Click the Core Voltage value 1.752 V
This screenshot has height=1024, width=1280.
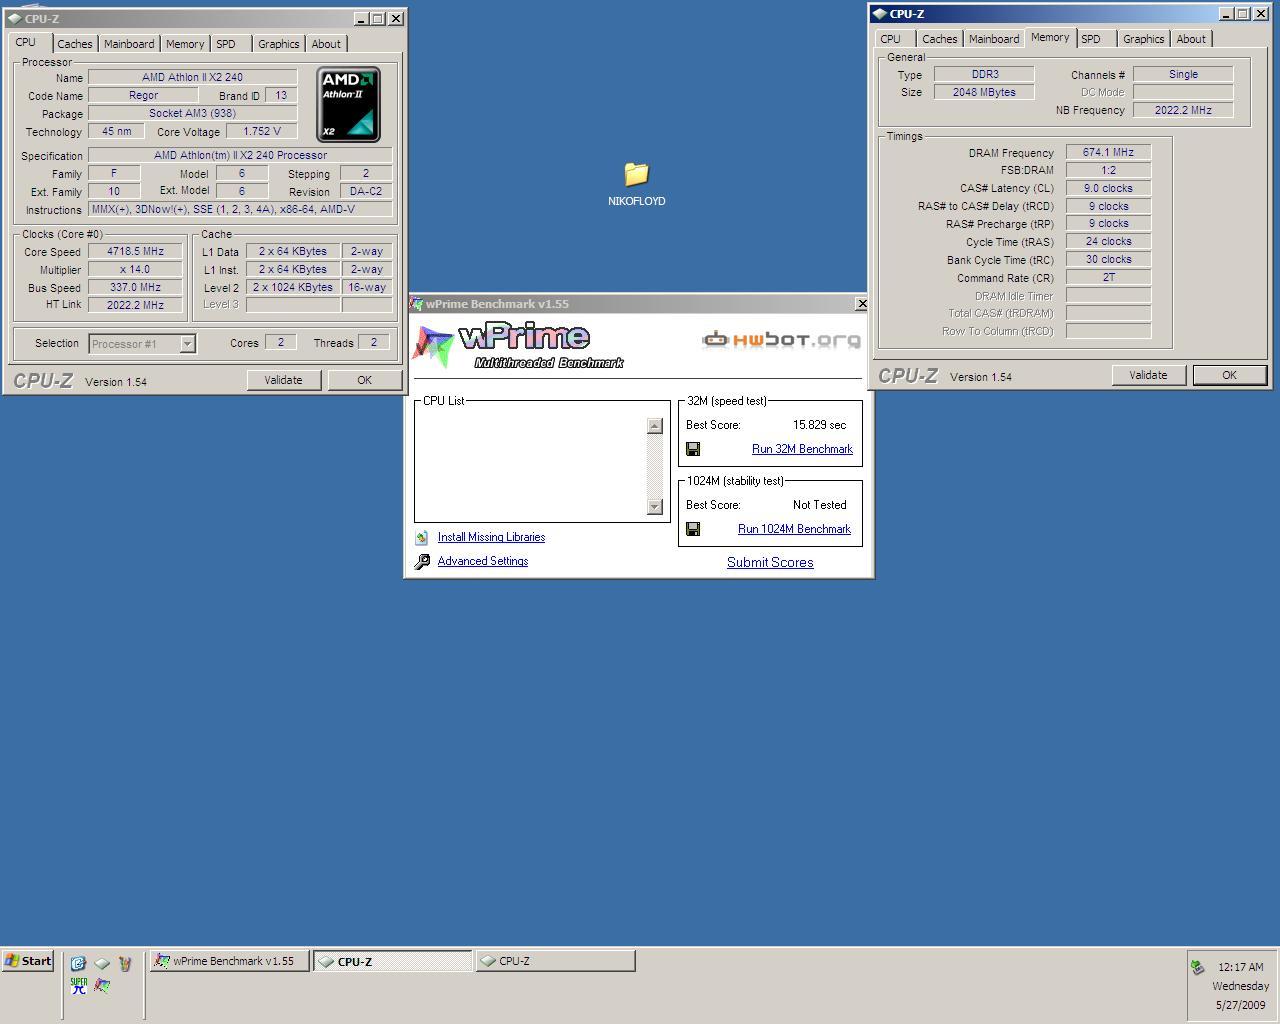click(262, 131)
